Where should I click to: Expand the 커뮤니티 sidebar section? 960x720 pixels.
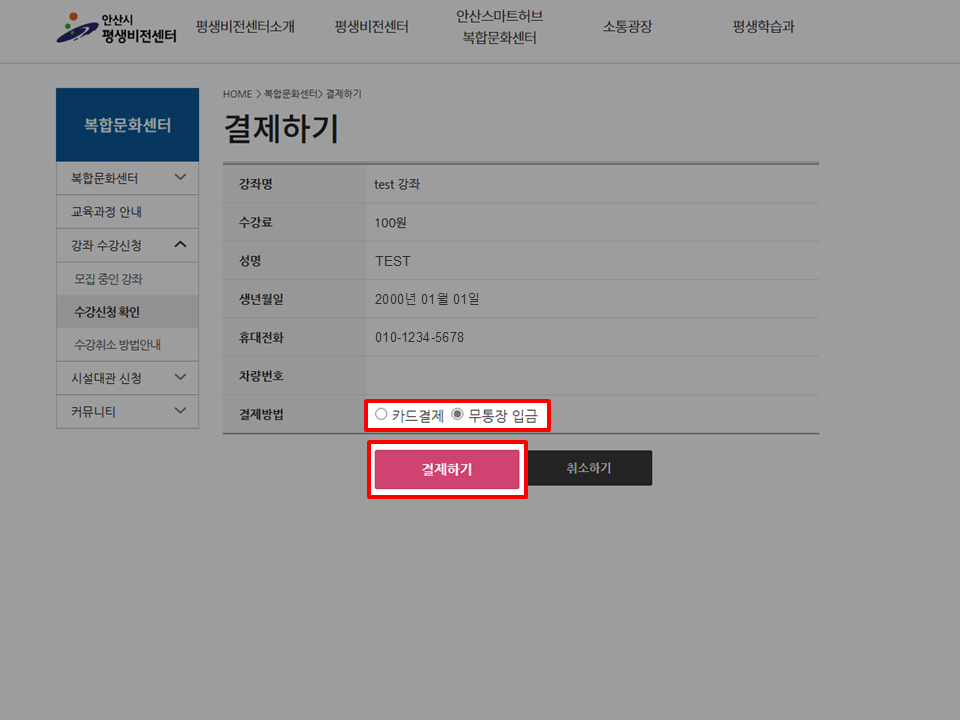(127, 411)
